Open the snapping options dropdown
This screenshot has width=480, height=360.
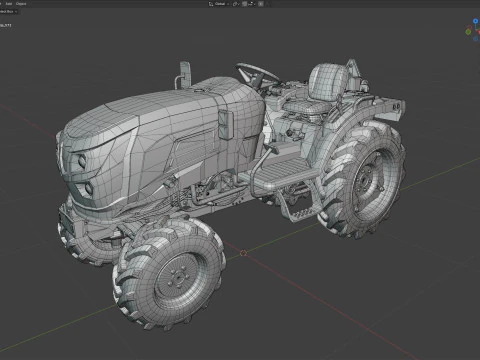tap(252, 4)
